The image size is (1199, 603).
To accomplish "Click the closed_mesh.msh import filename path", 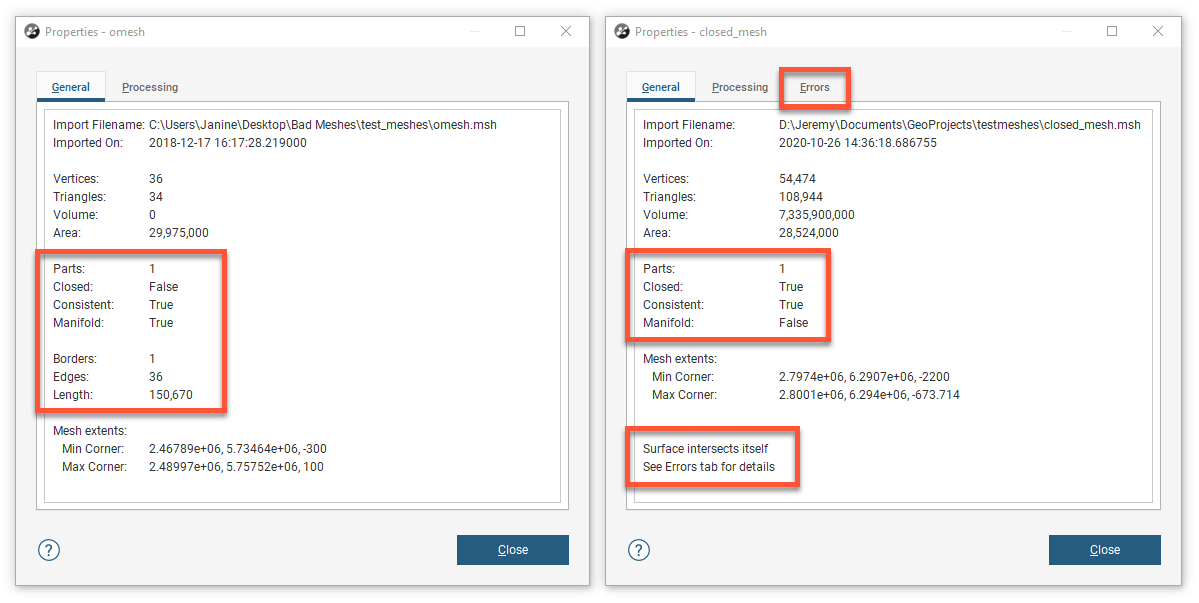I will pos(959,125).
